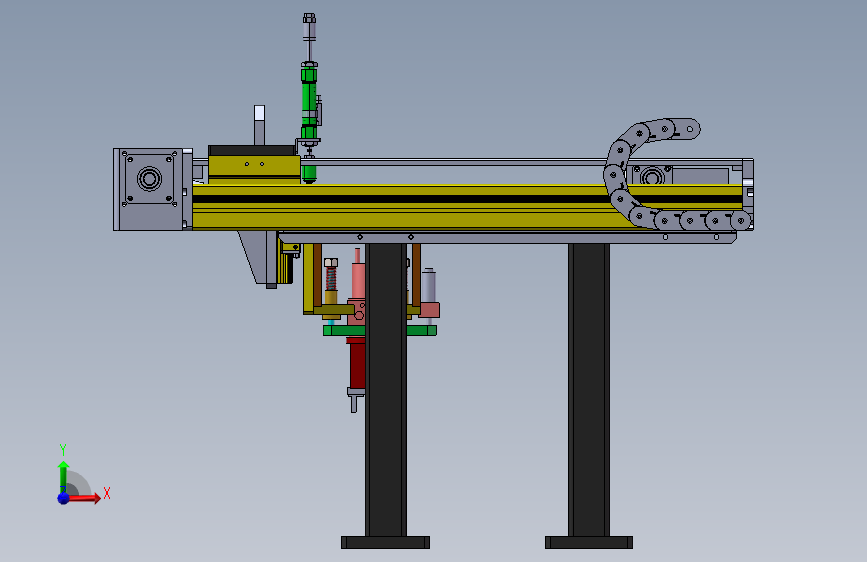
Task: Select the red spring beneath the rail
Action: 331,279
